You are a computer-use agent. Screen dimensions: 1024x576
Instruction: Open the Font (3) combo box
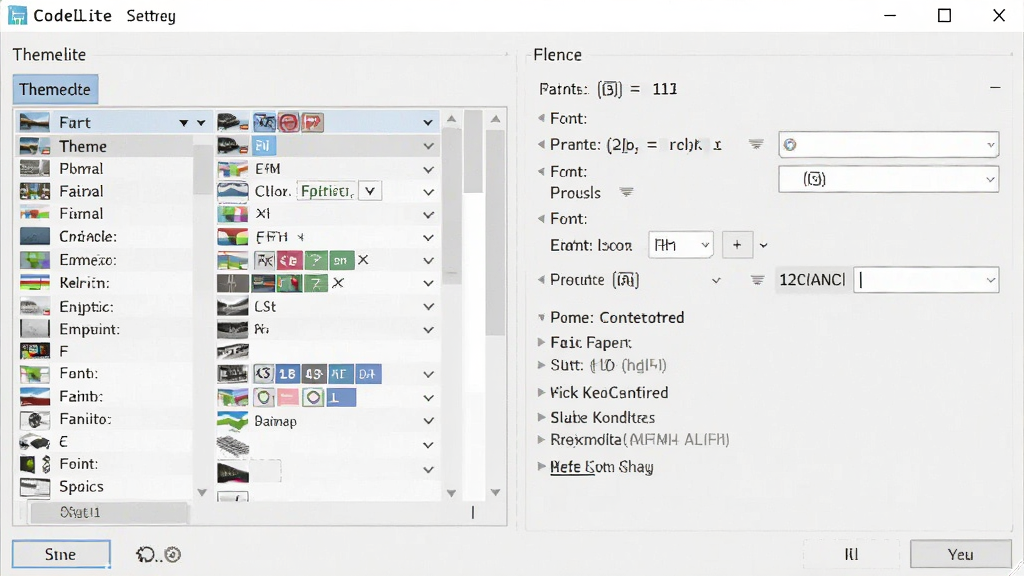point(888,180)
